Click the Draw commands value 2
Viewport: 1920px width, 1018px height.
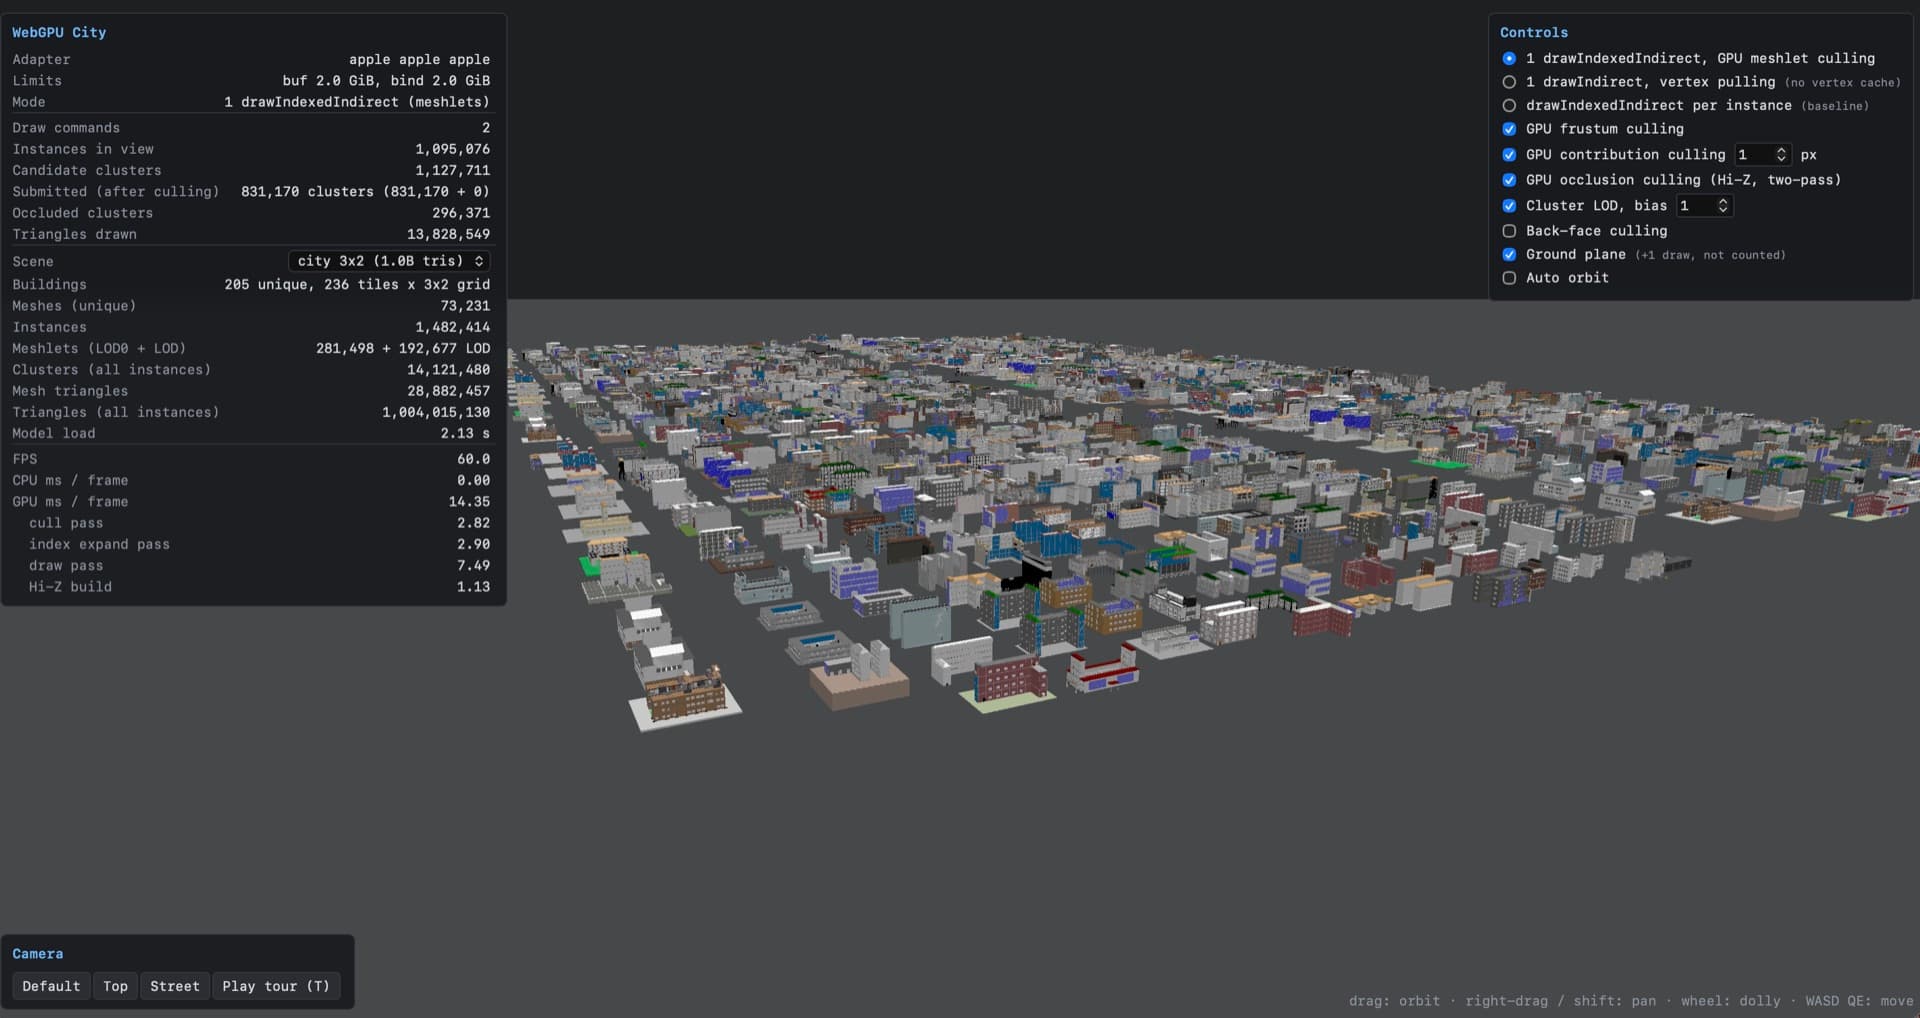(x=486, y=128)
